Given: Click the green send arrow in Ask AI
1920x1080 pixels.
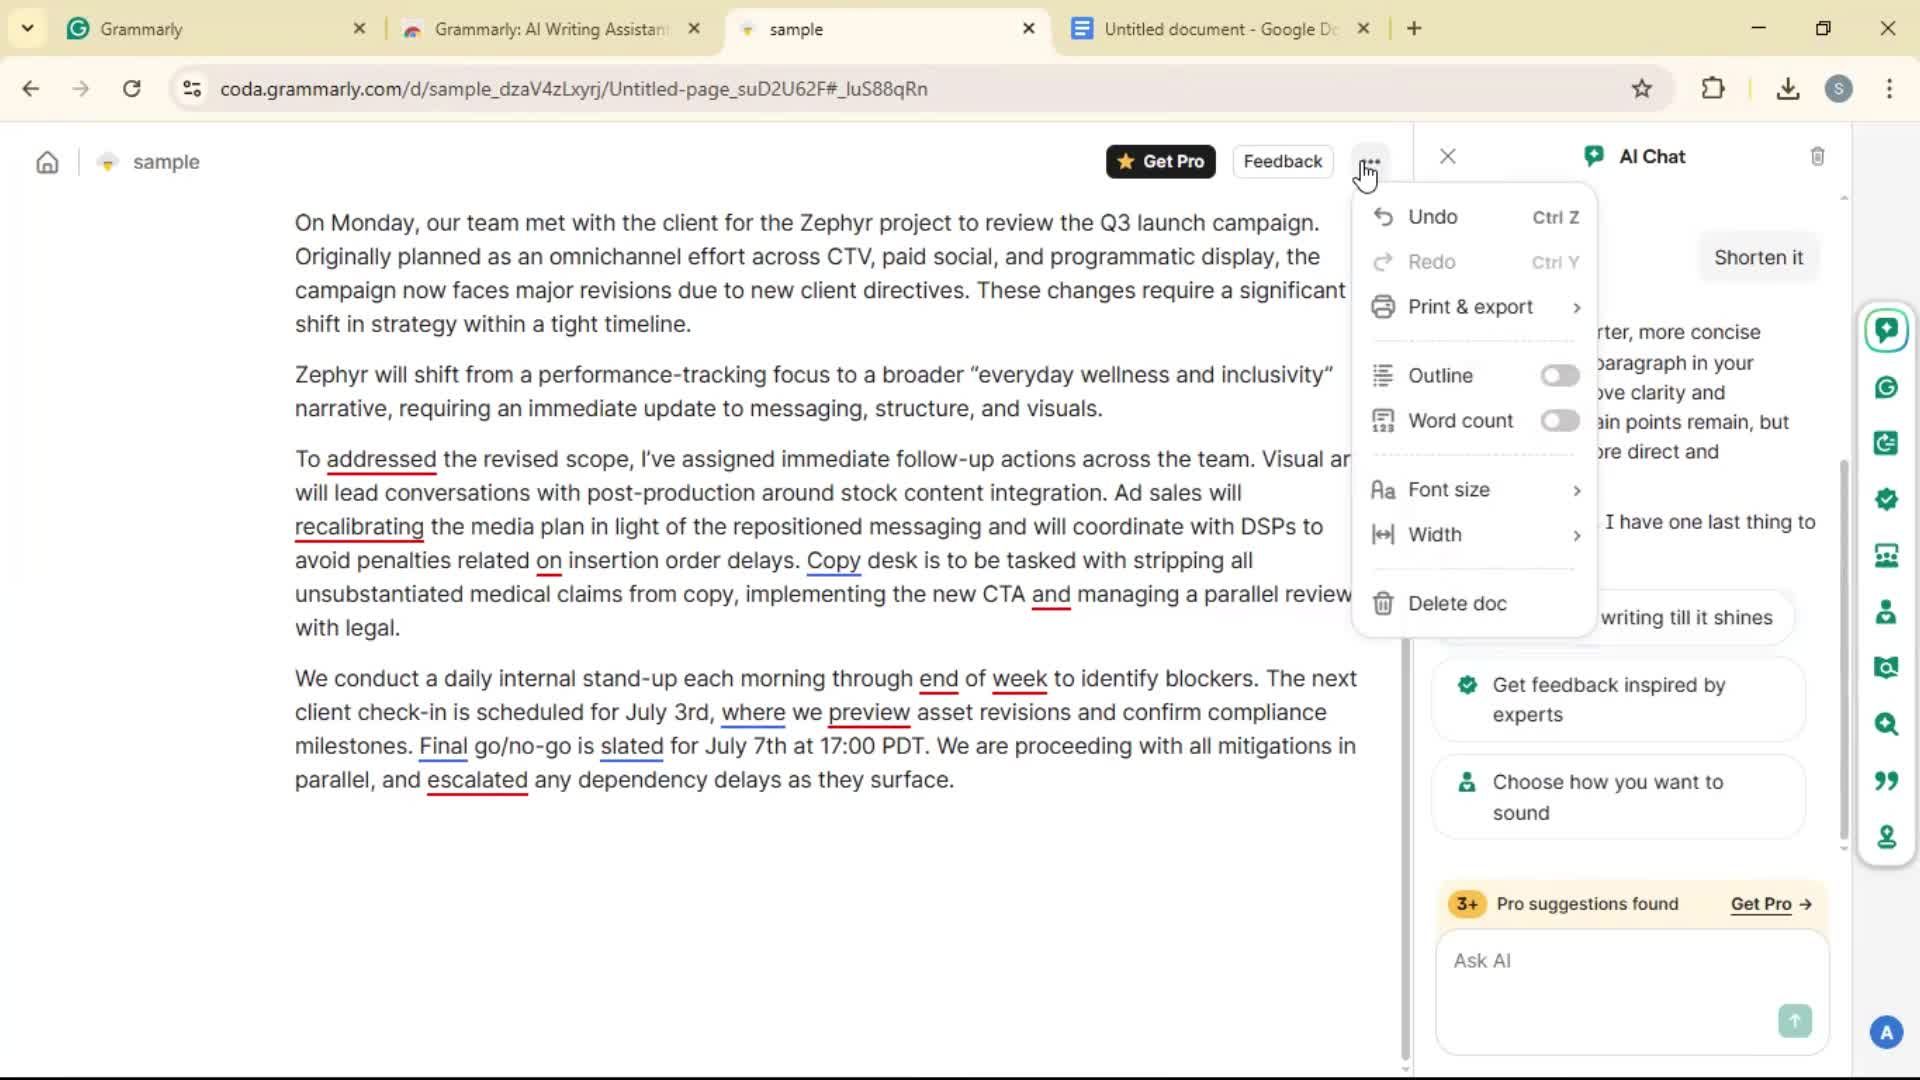Looking at the screenshot, I should [x=1794, y=1020].
